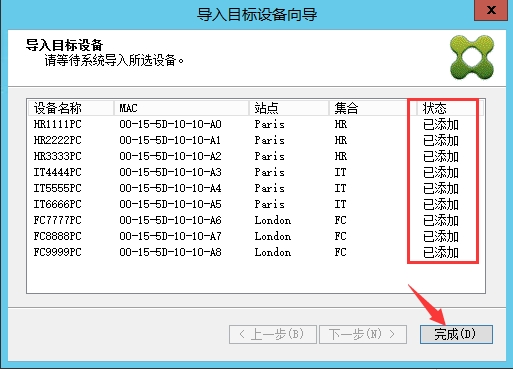This screenshot has height=370, width=513.
Task: Click MAC address 00-15-5D-10-10-A1
Action: click(170, 140)
